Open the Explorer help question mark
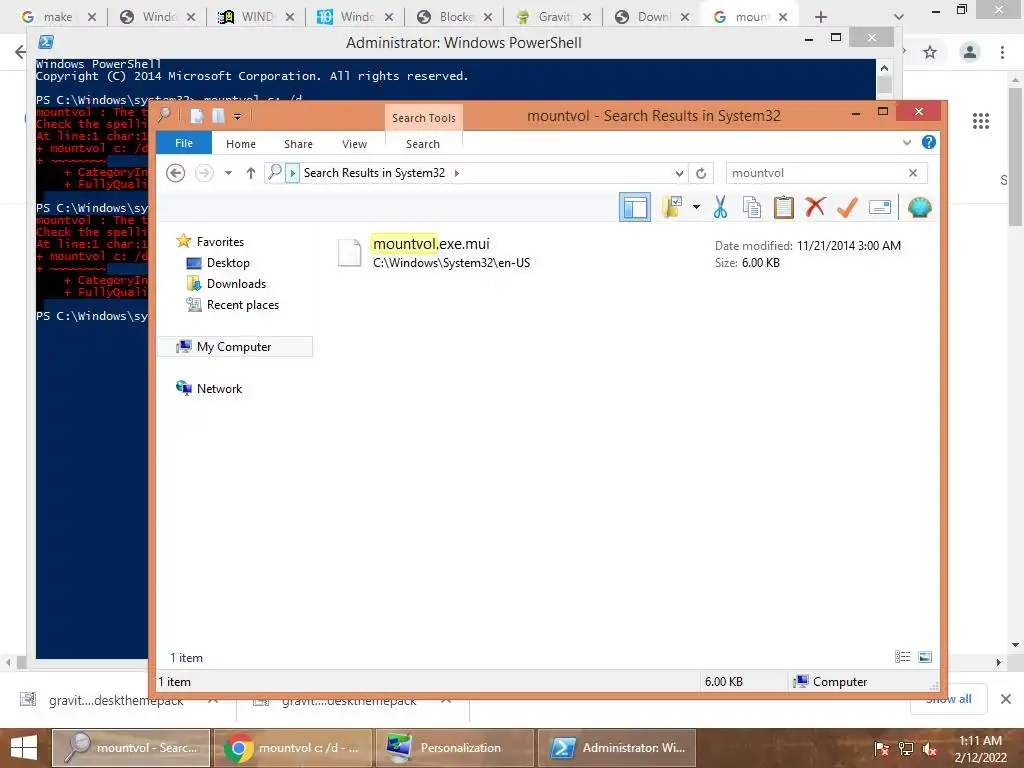 (928, 142)
